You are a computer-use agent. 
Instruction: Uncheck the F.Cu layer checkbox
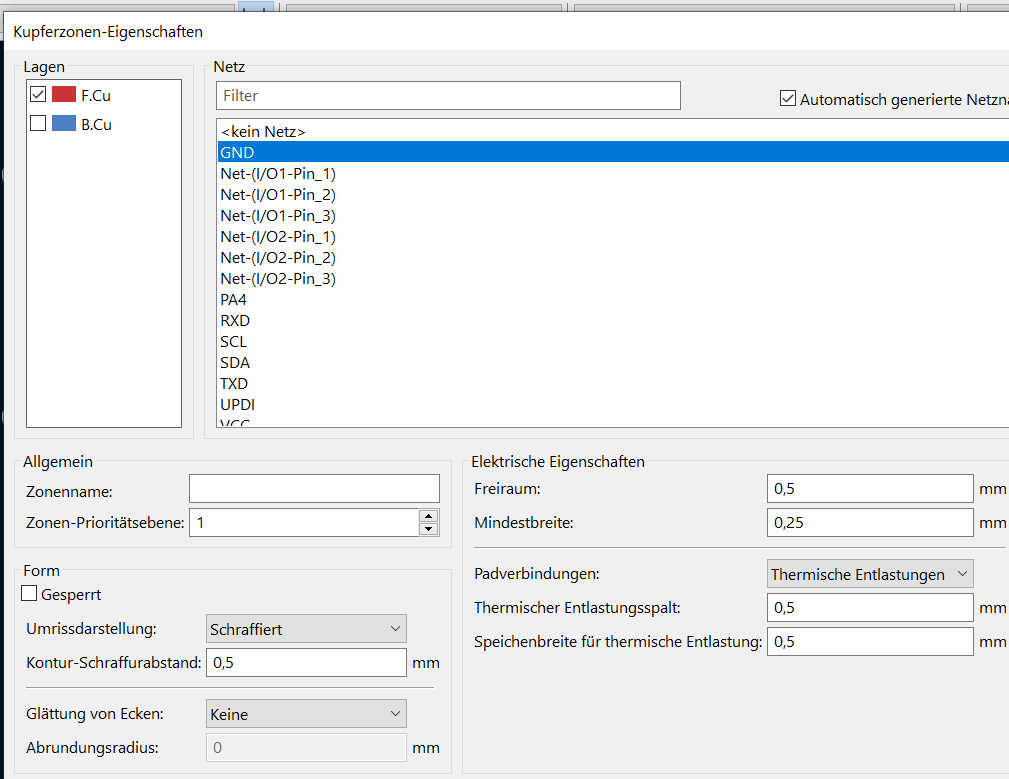pyautogui.click(x=38, y=95)
